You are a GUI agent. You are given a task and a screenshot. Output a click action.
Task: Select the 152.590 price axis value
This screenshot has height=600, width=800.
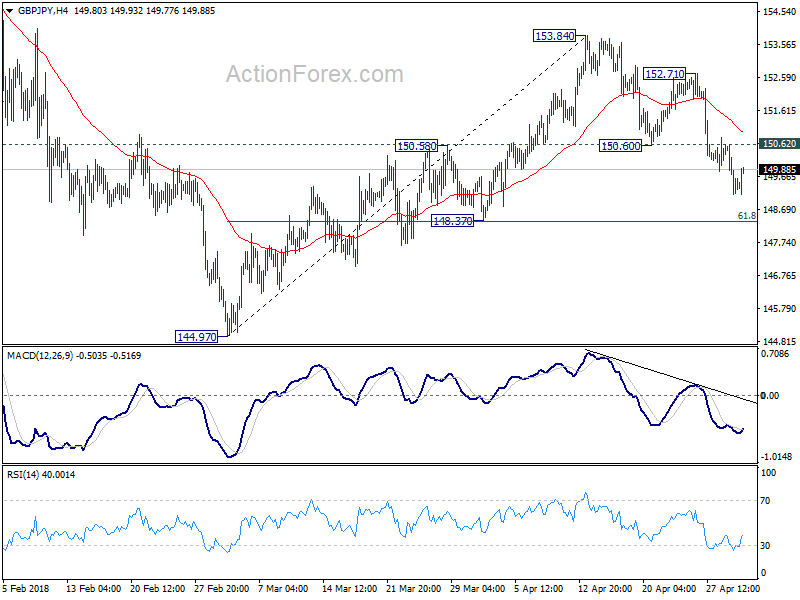pos(779,78)
